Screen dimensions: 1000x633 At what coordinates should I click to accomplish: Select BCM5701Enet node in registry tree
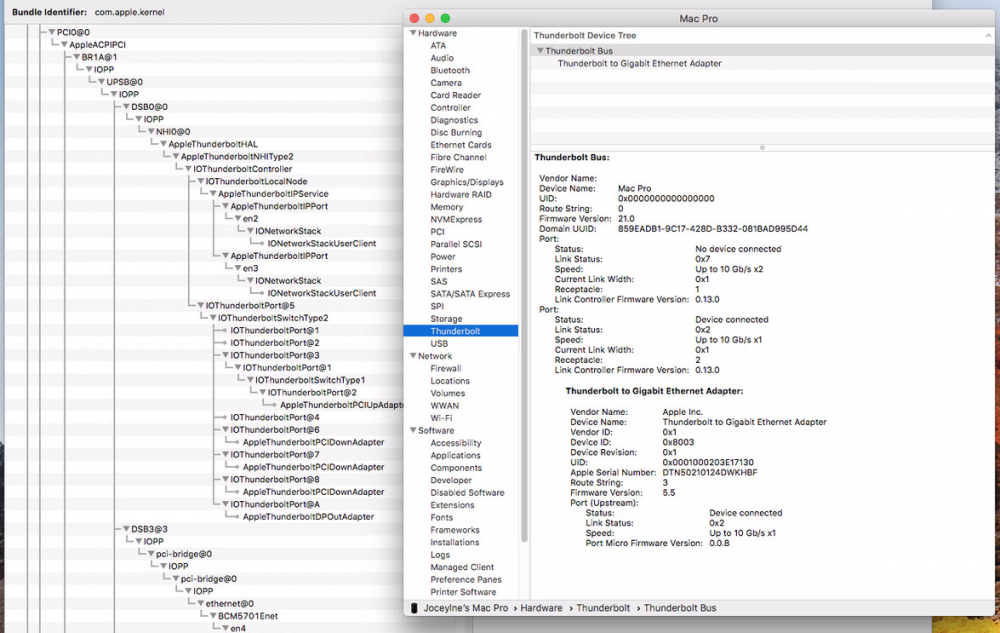click(x=247, y=616)
